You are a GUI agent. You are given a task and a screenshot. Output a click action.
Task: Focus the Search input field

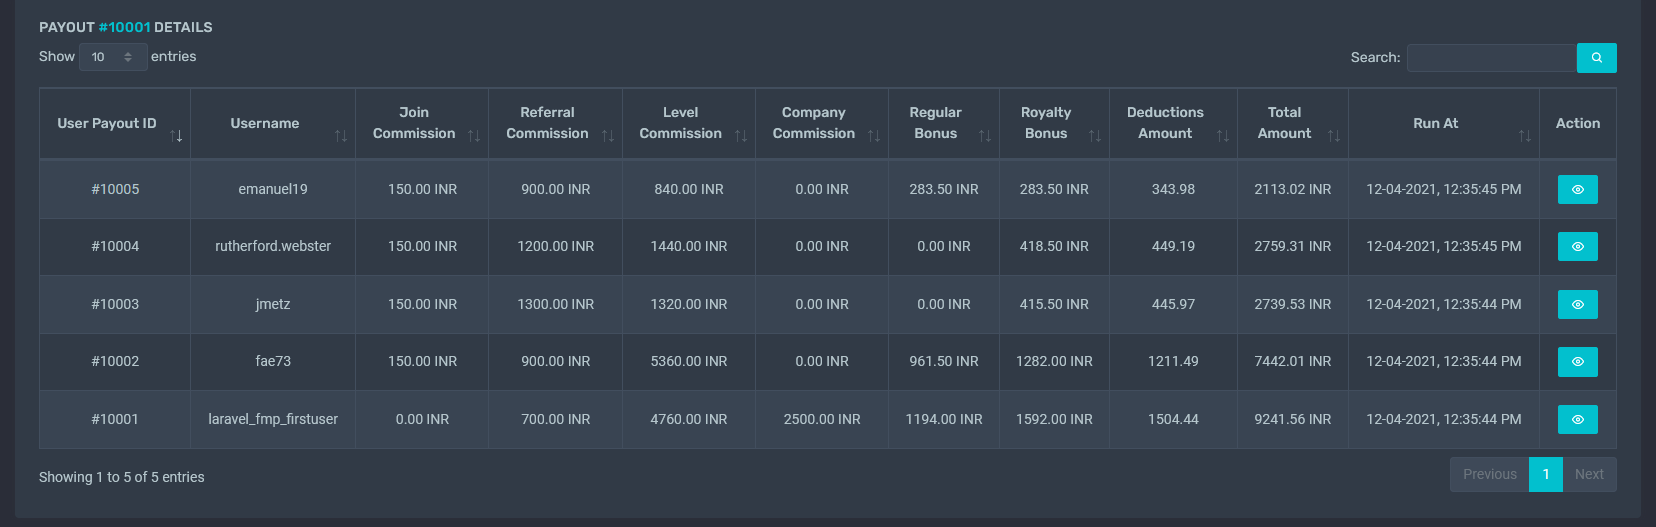[x=1491, y=58]
